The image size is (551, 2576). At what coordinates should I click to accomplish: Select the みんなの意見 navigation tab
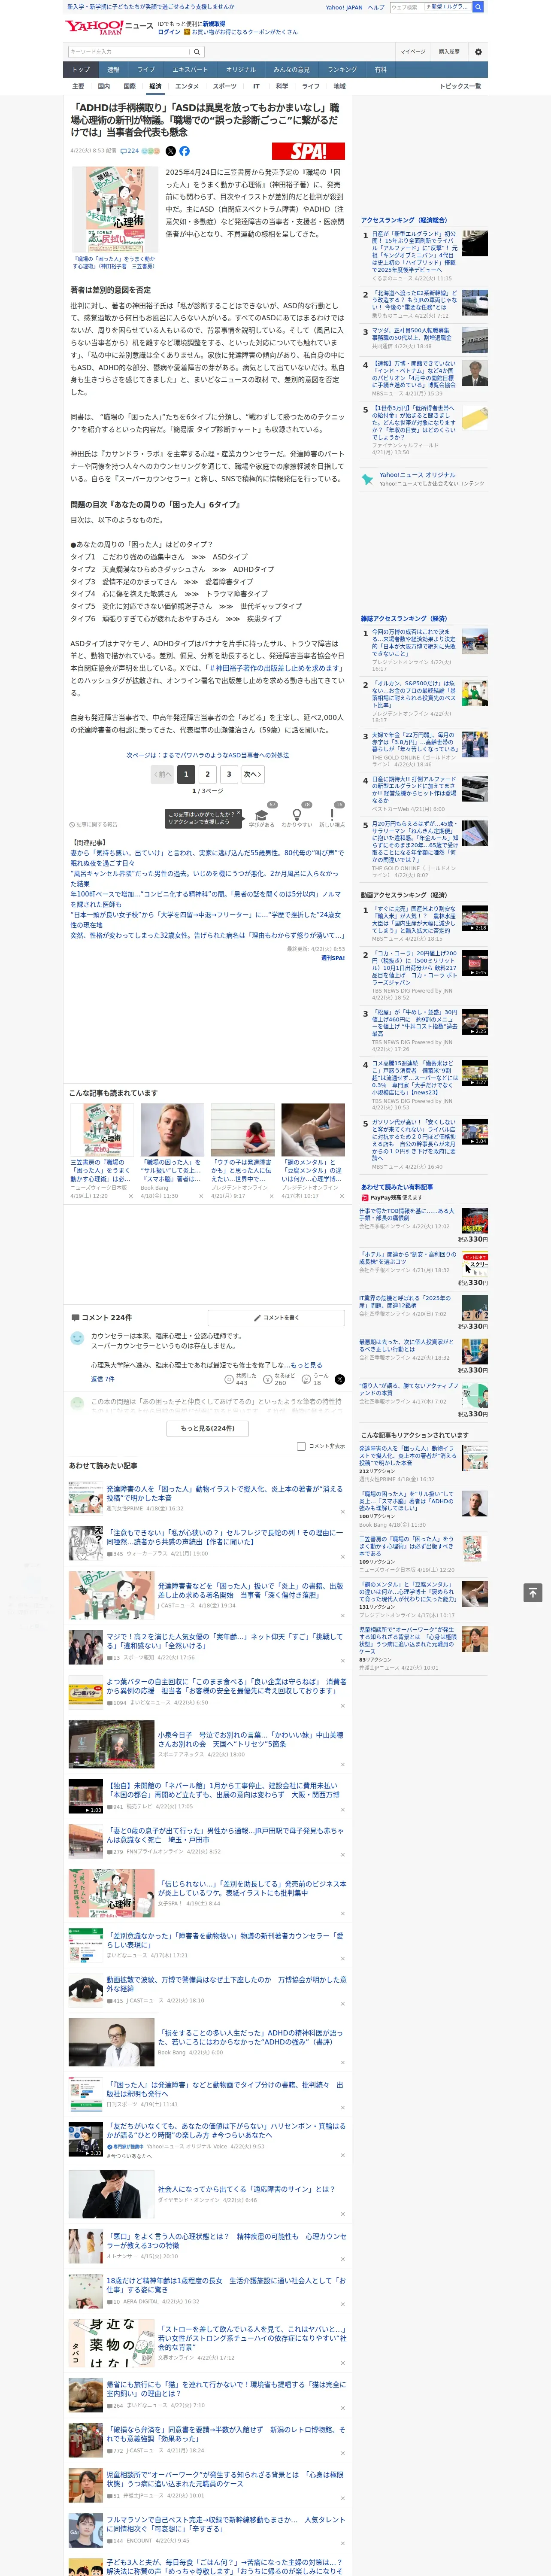point(292,70)
